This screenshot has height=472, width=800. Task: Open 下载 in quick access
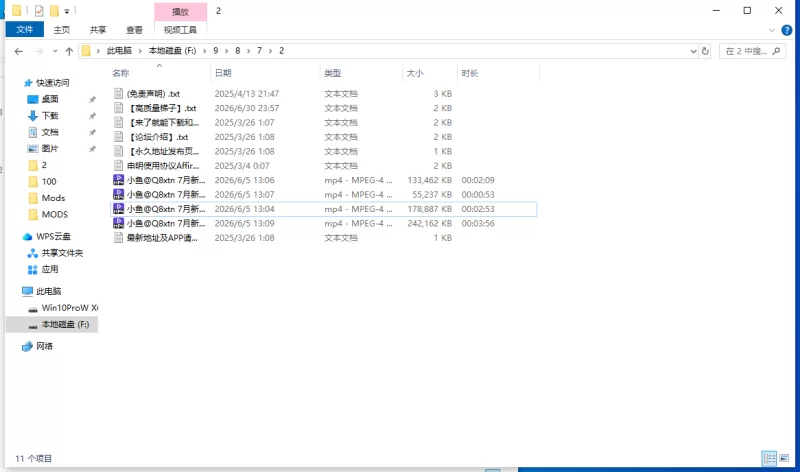(49, 116)
